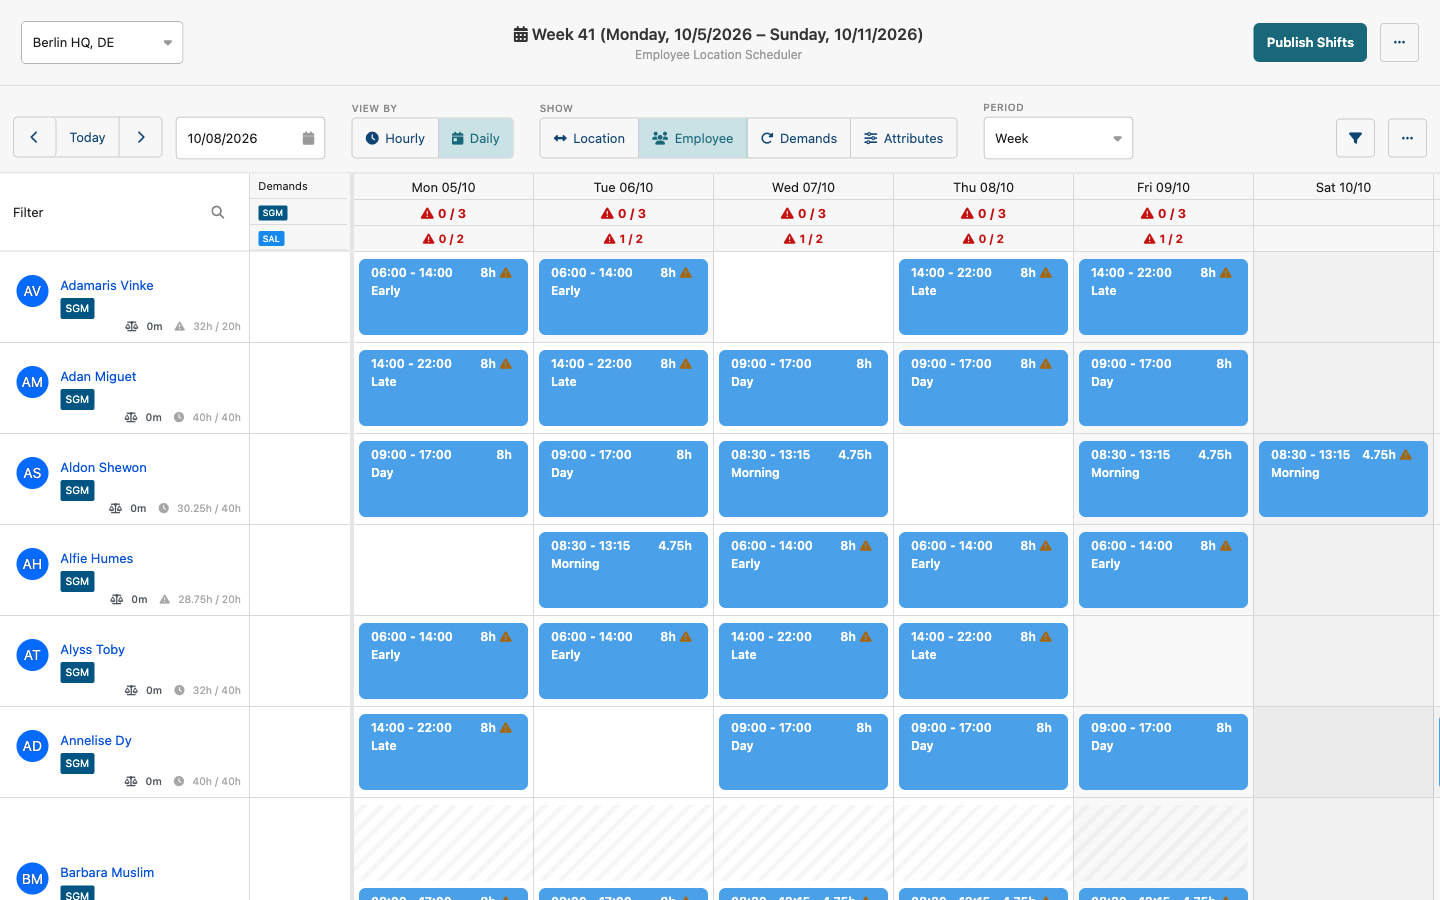Click the Publish Shifts button
The image size is (1440, 900).
pos(1310,42)
